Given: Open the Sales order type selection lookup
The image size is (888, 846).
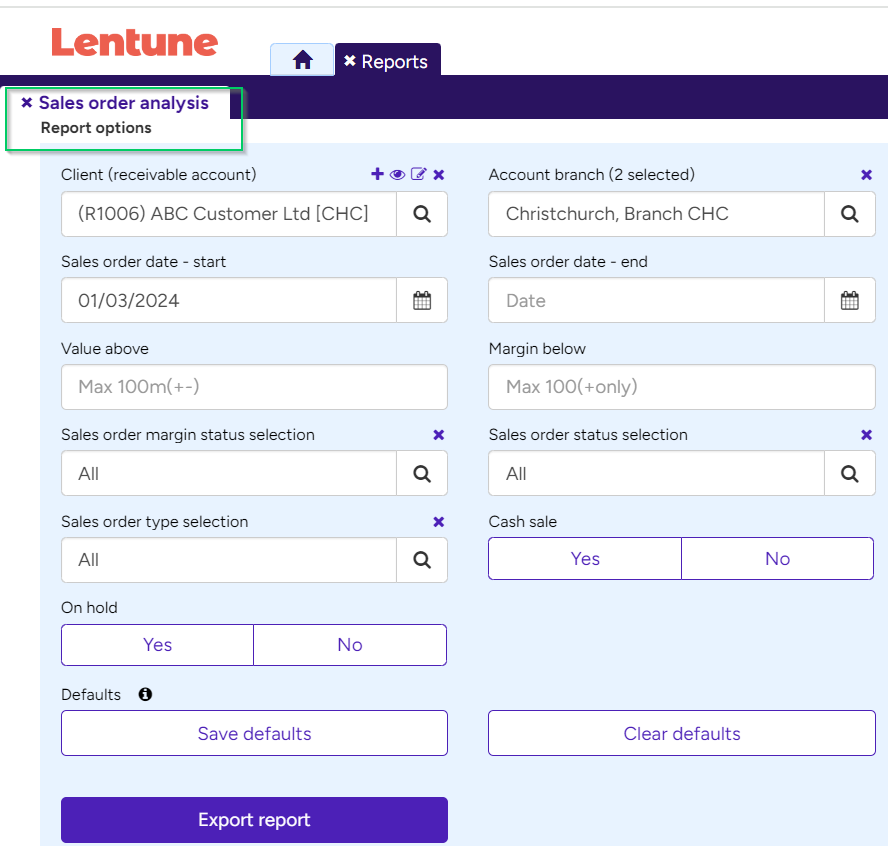Looking at the screenshot, I should [x=421, y=560].
